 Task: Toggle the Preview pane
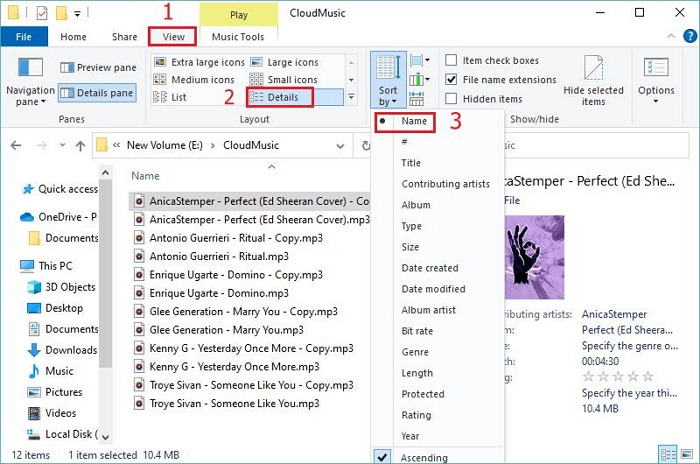coord(98,67)
